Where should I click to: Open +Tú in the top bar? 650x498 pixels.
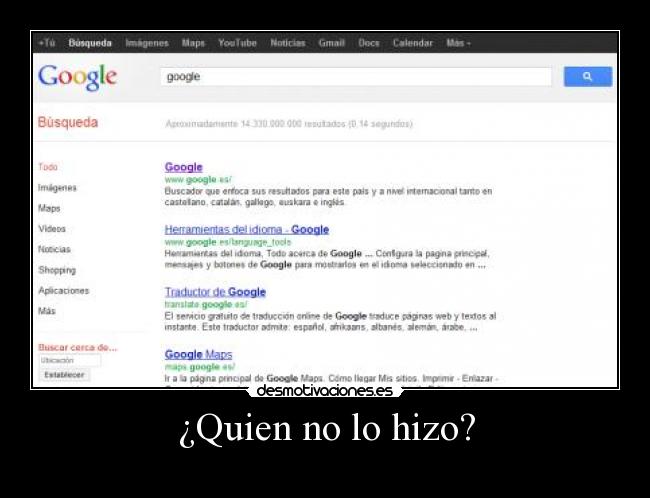coord(47,43)
